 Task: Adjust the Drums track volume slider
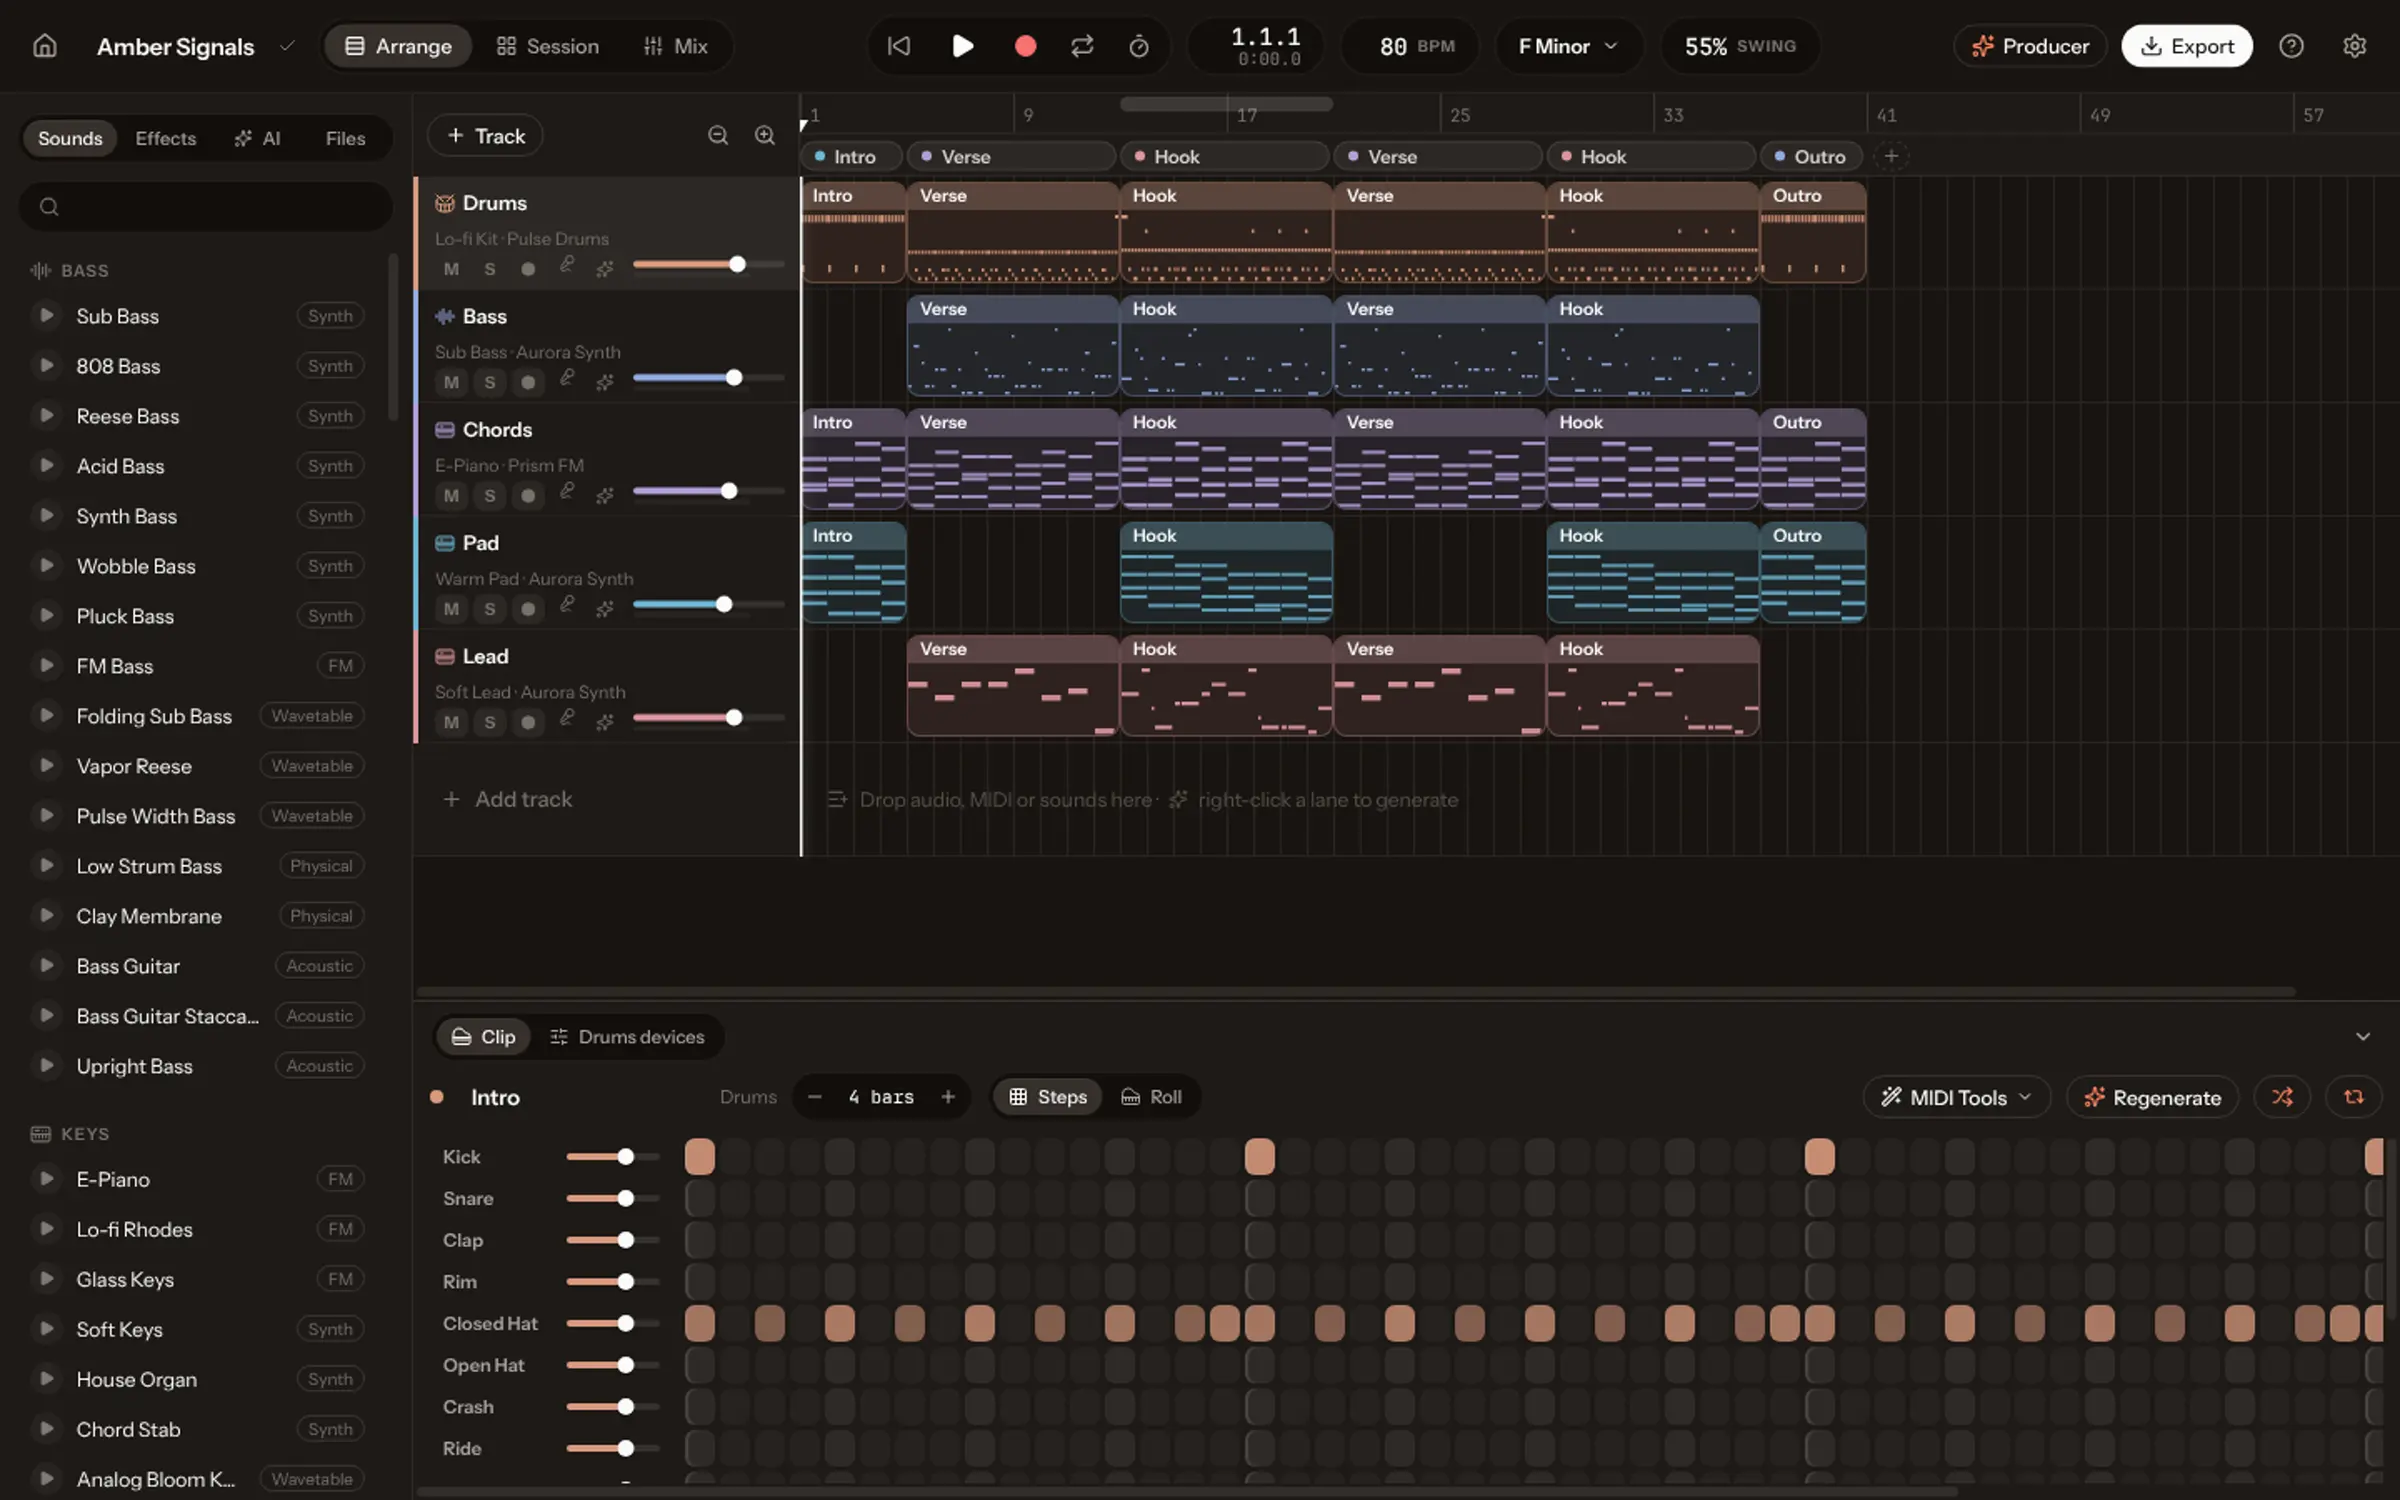(x=709, y=264)
